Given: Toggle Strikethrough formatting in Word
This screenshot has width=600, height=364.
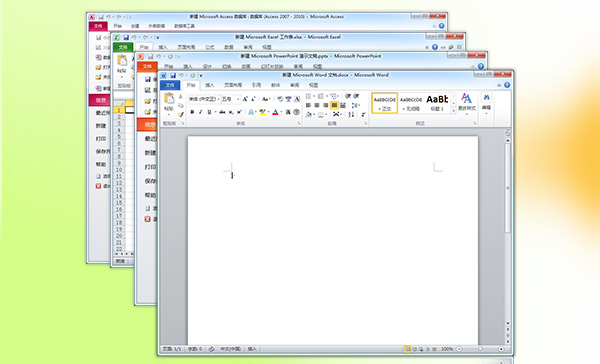Looking at the screenshot, I should point(222,112).
